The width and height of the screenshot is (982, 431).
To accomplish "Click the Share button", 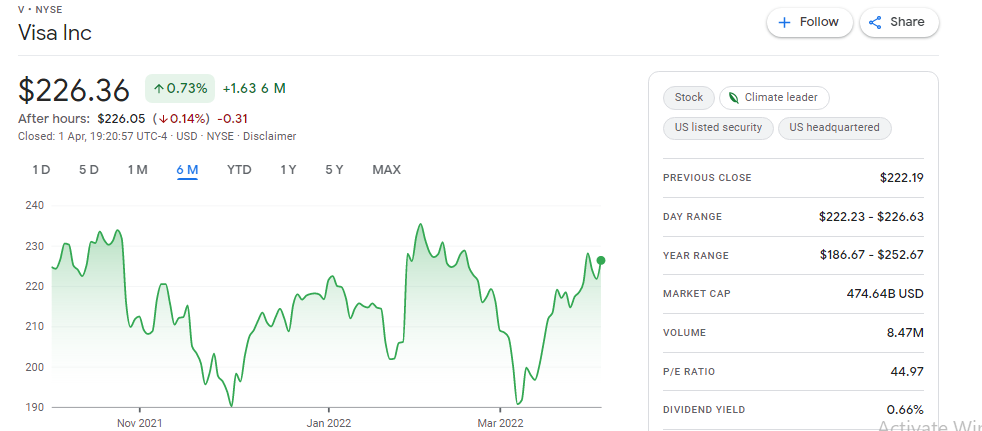I will pyautogui.click(x=899, y=23).
